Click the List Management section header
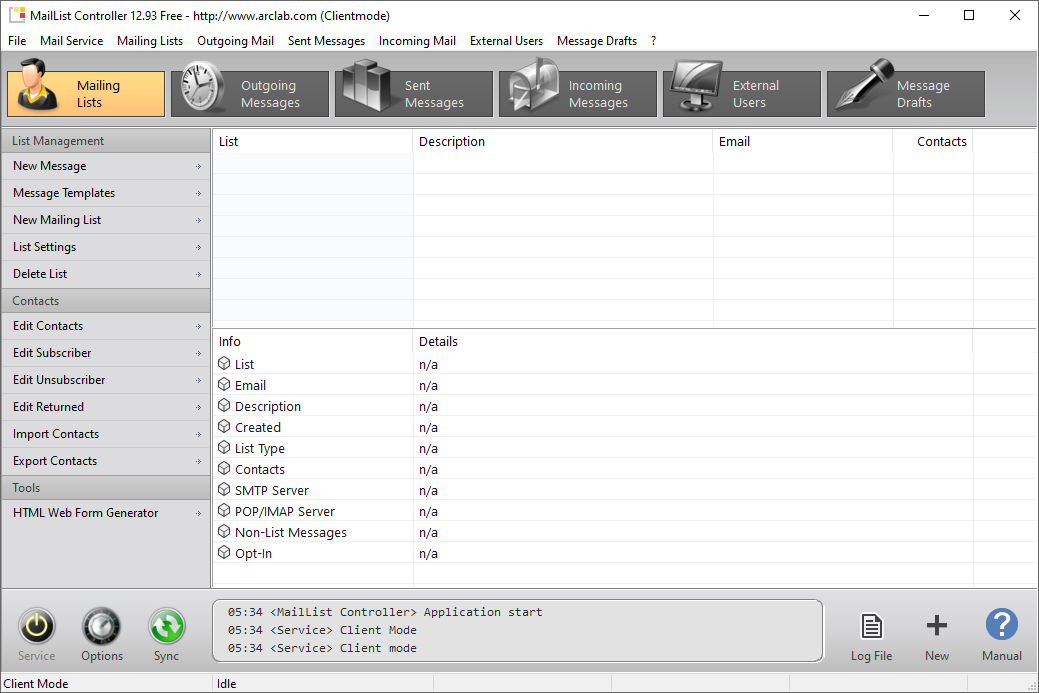This screenshot has width=1039, height=693. click(x=106, y=140)
